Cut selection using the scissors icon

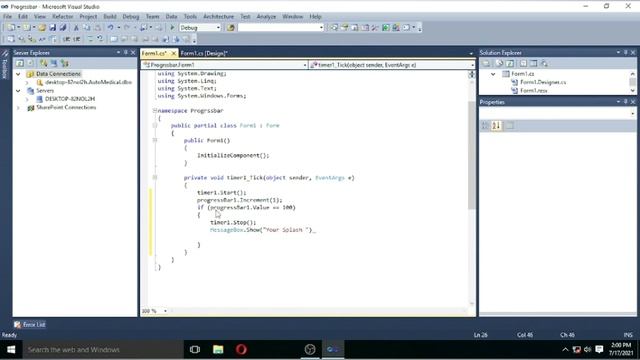tap(76, 28)
